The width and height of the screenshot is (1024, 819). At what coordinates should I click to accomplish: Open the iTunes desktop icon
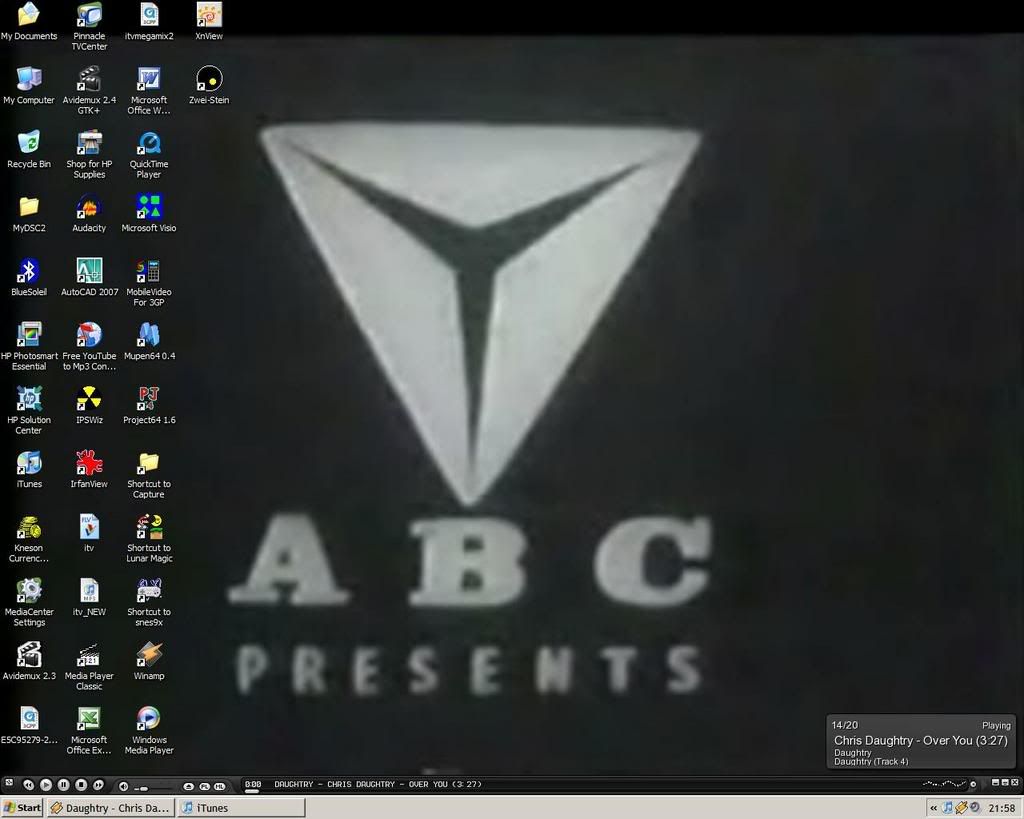point(29,469)
